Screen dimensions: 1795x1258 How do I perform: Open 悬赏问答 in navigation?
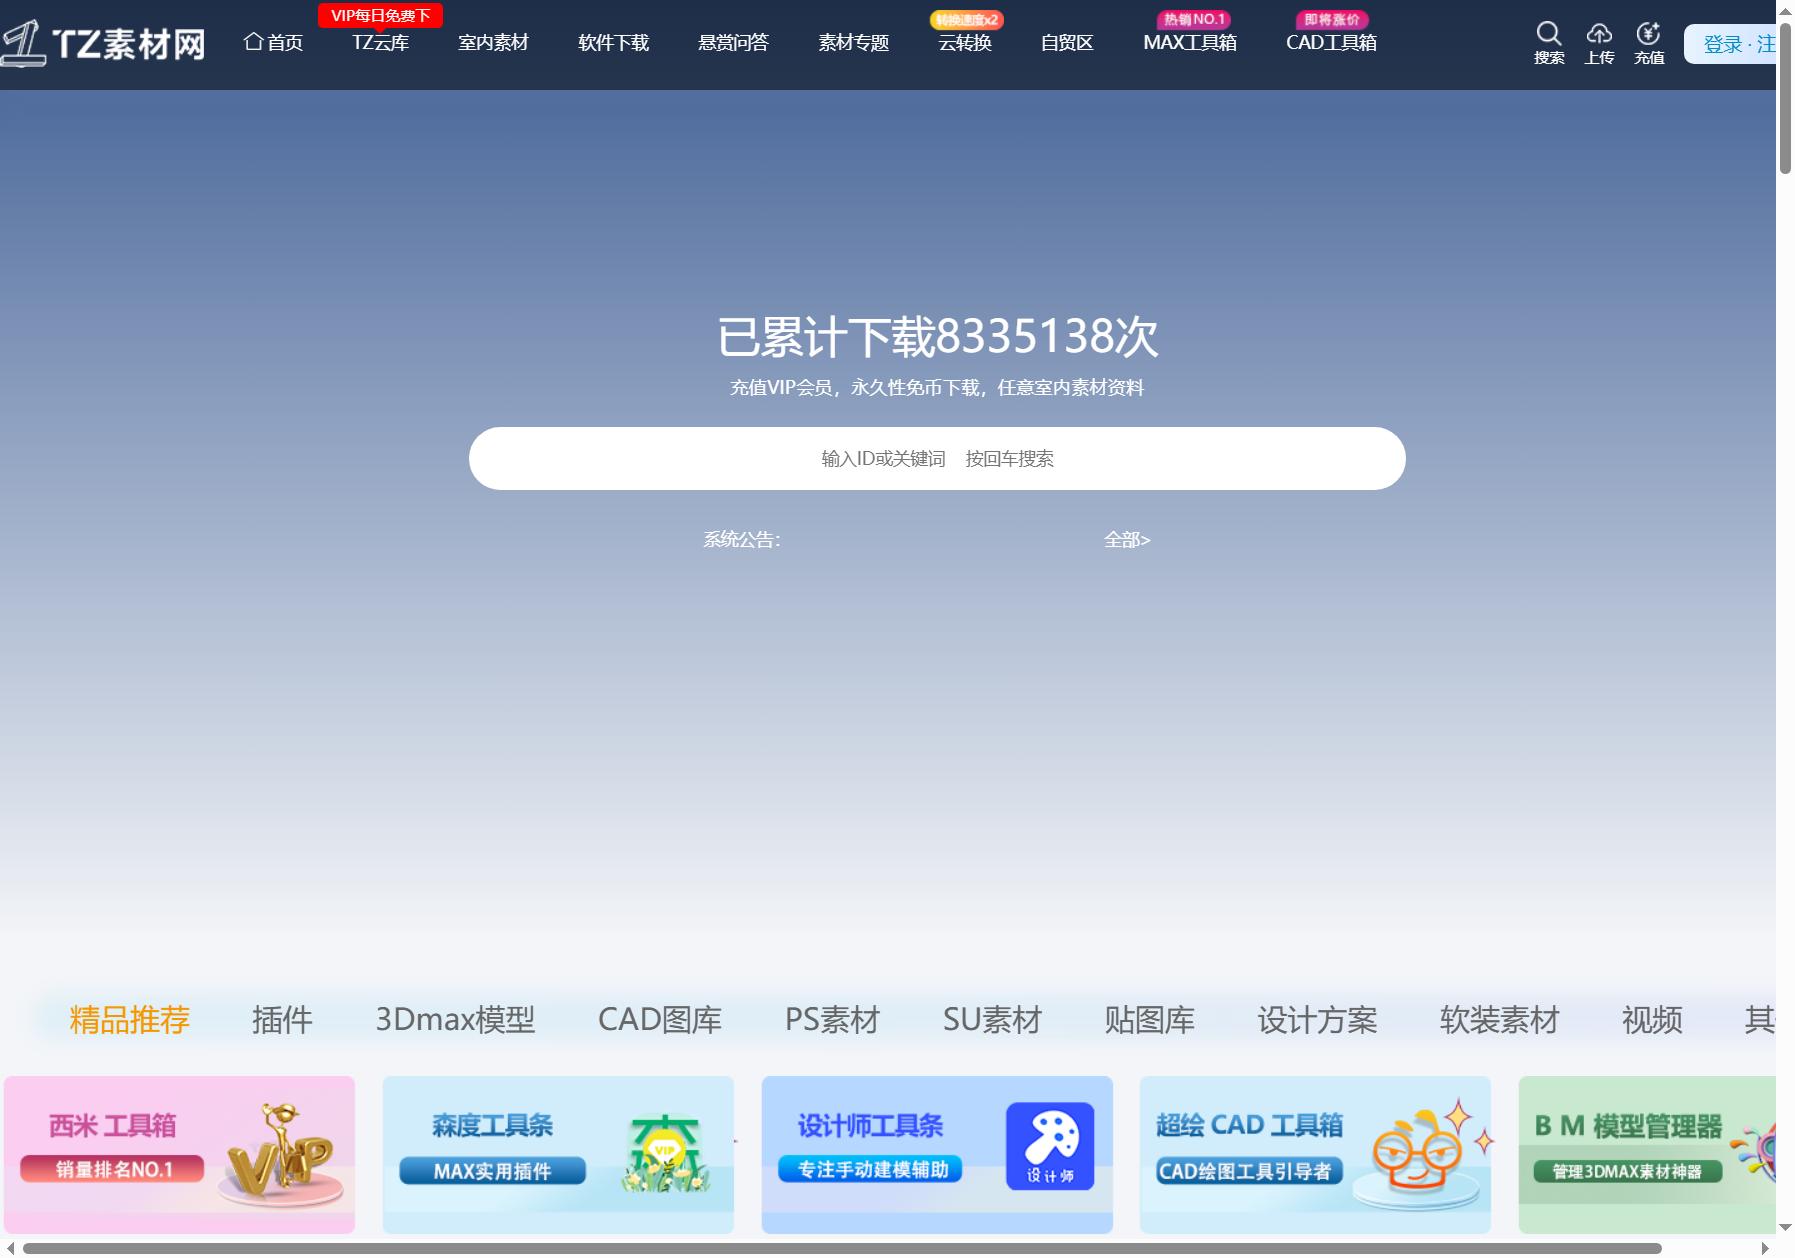[733, 42]
